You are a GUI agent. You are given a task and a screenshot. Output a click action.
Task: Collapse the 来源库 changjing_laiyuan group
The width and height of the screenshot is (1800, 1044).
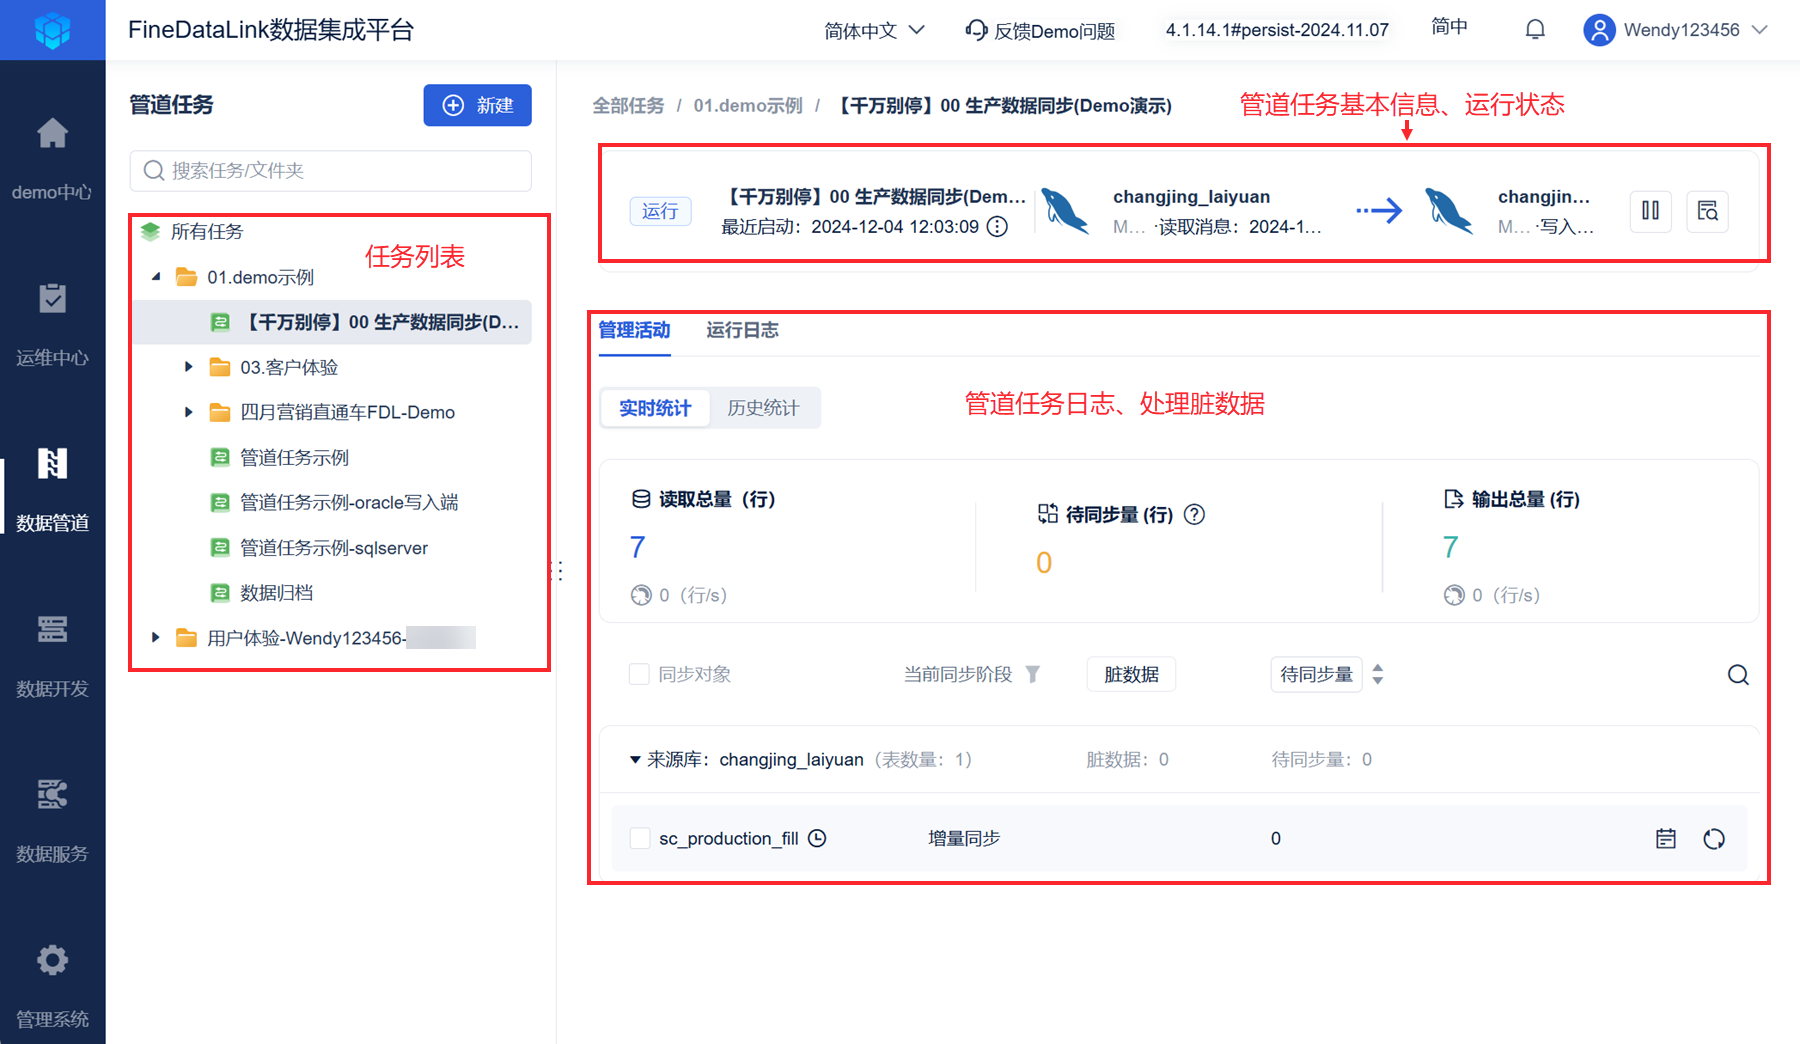click(x=635, y=760)
